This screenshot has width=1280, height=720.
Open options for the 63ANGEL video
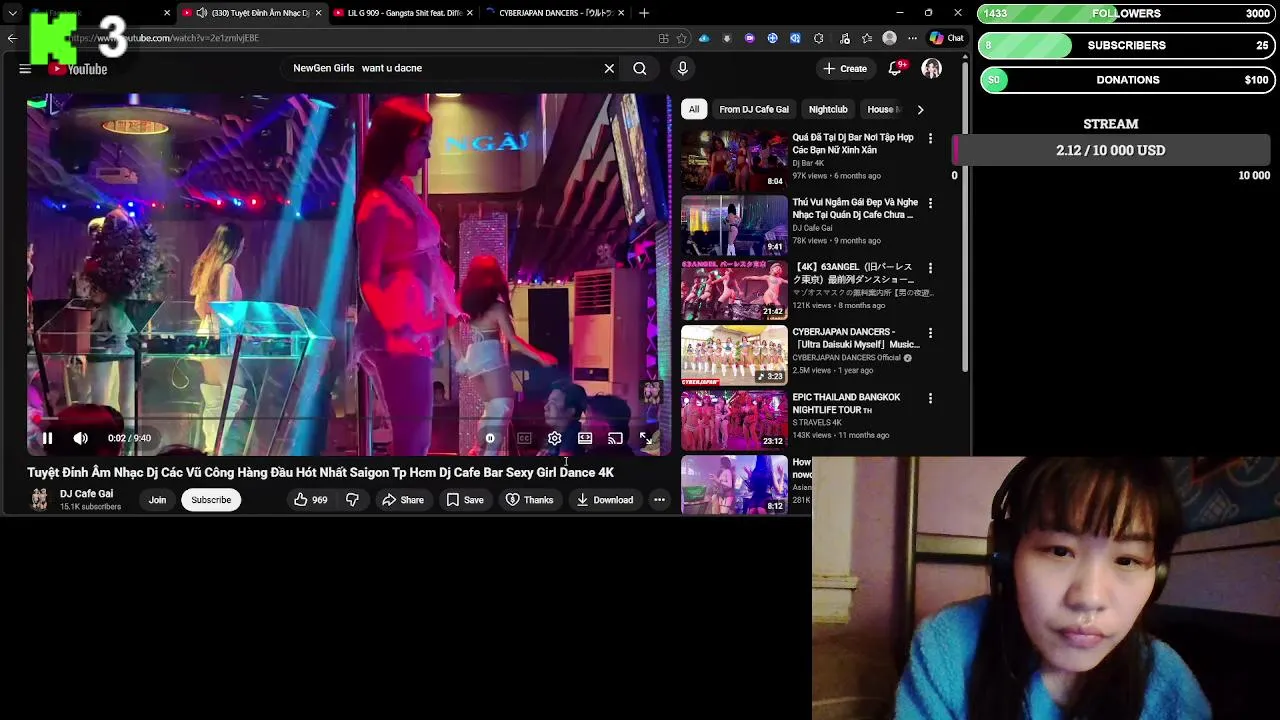point(930,268)
